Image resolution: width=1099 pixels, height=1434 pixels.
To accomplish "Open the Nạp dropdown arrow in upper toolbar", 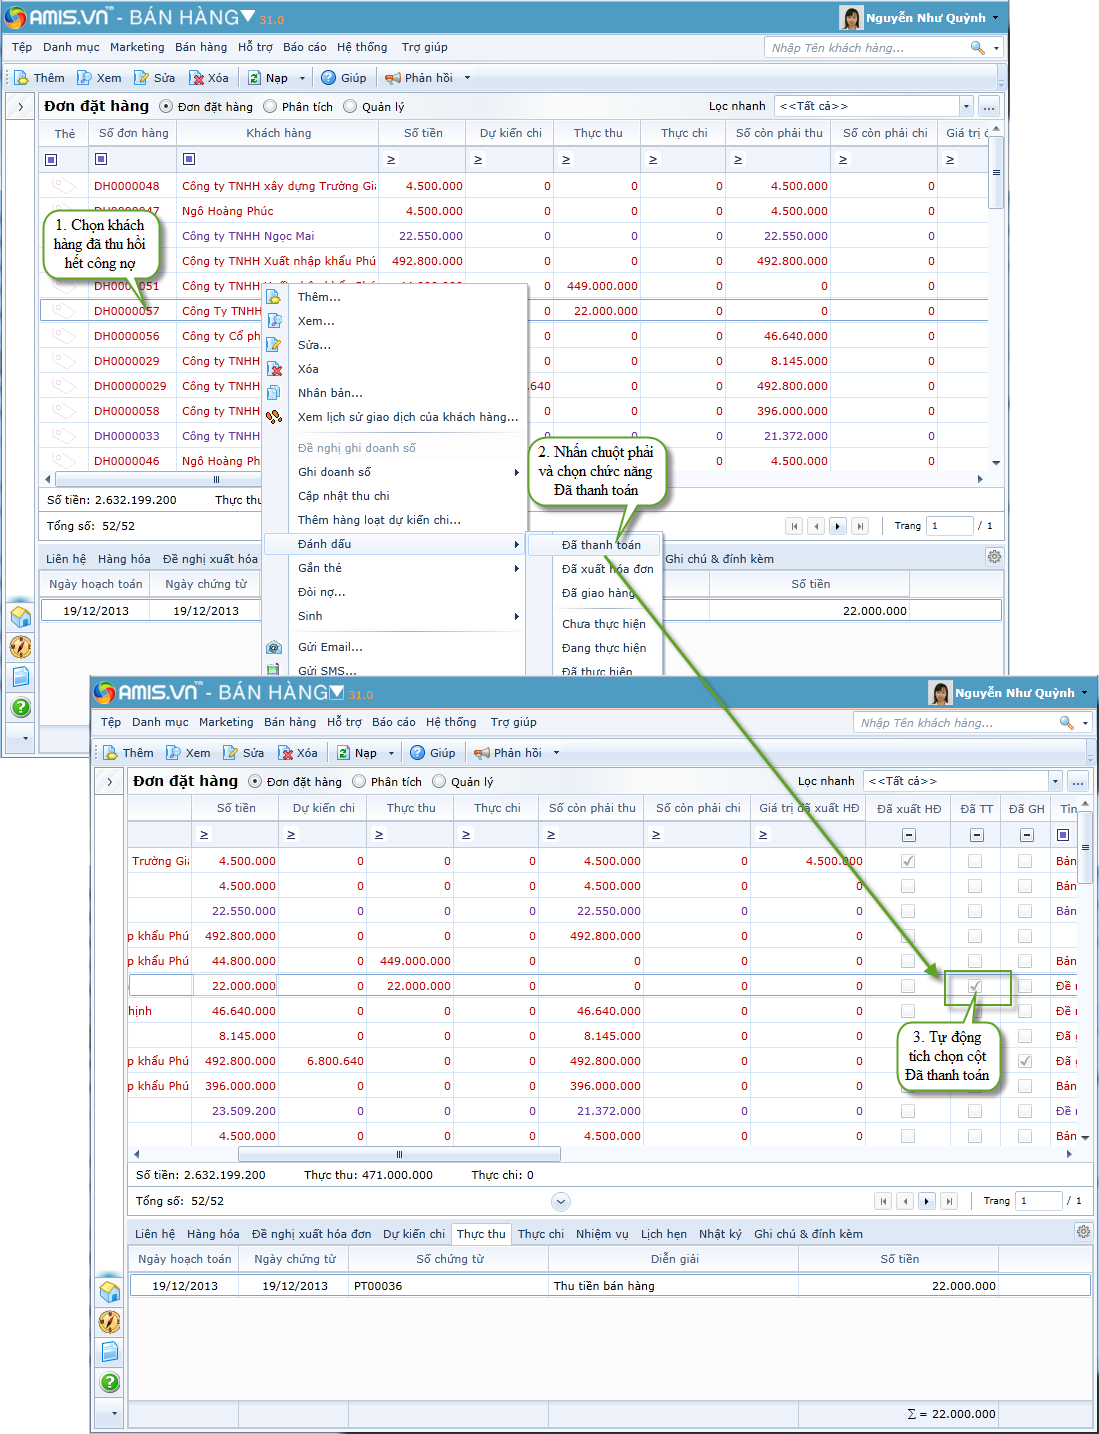I will [302, 78].
